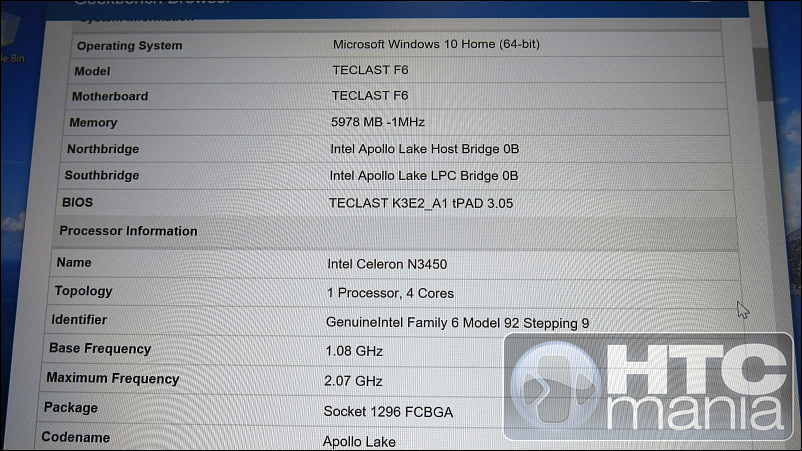Click the 'Motherboard' row label
The width and height of the screenshot is (802, 451).
110,96
